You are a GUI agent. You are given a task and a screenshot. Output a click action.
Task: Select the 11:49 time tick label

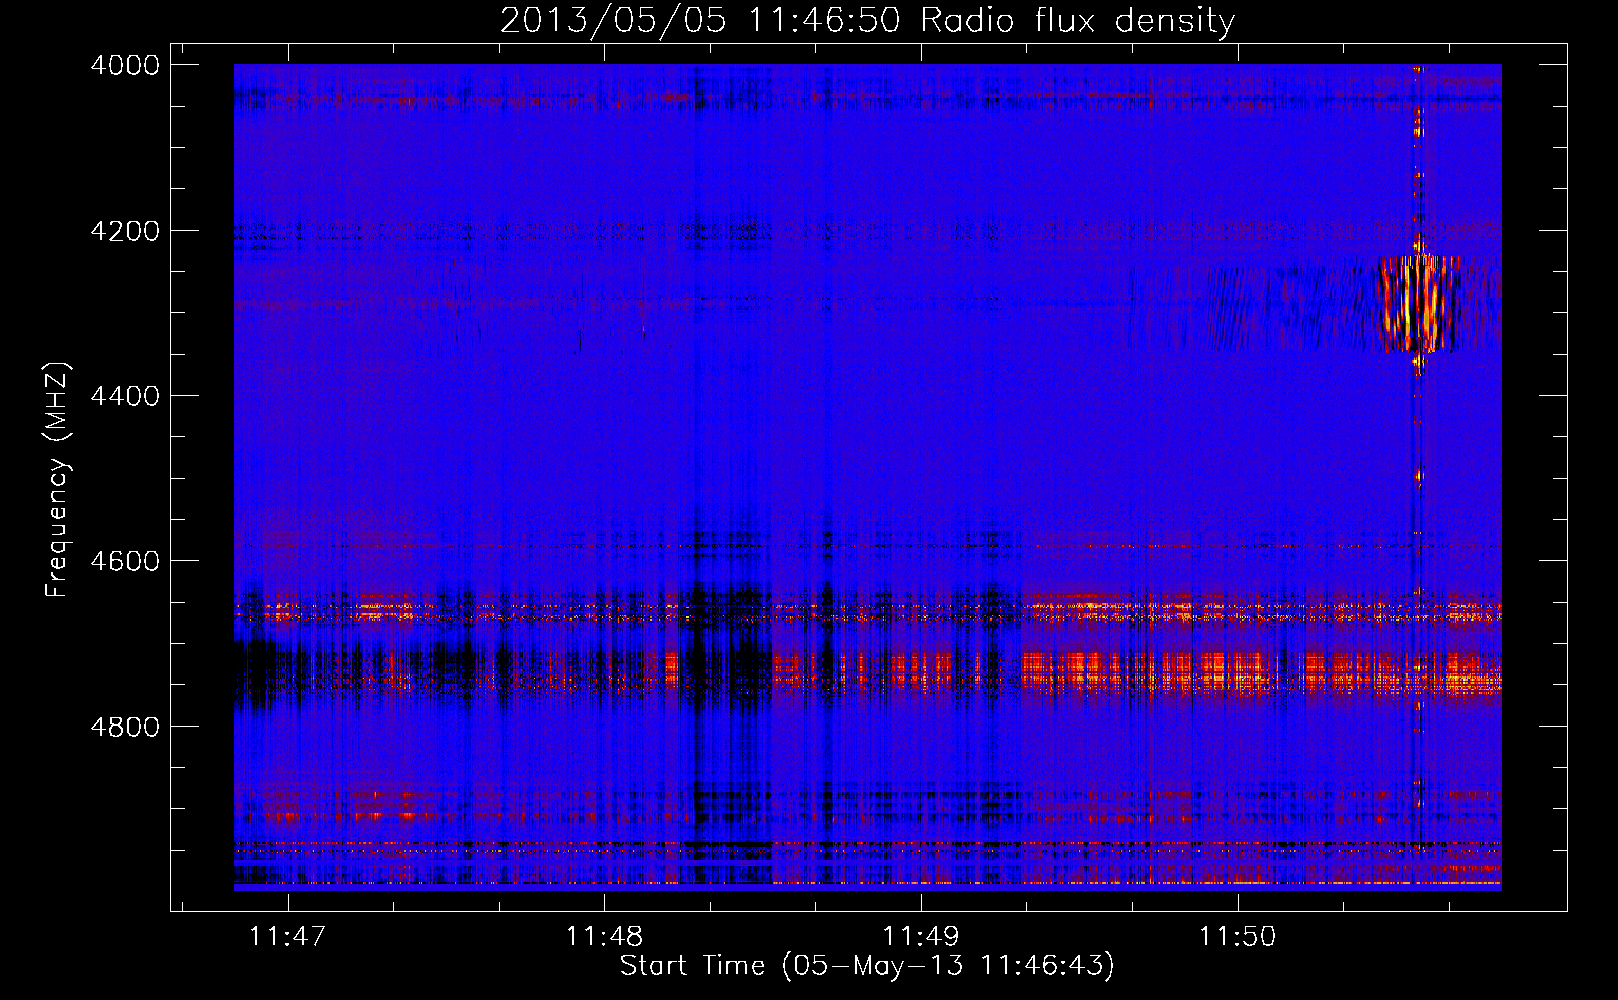pyautogui.click(x=921, y=936)
